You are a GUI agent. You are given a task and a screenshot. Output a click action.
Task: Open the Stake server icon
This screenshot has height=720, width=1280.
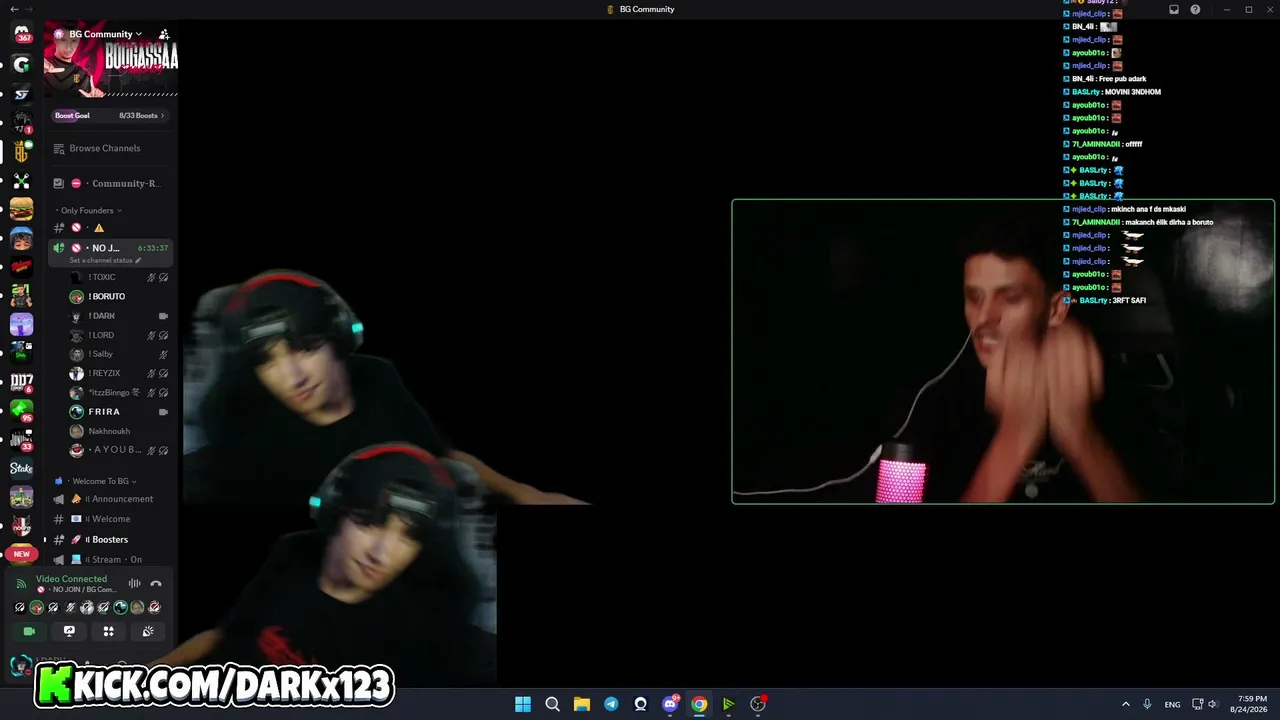point(21,468)
